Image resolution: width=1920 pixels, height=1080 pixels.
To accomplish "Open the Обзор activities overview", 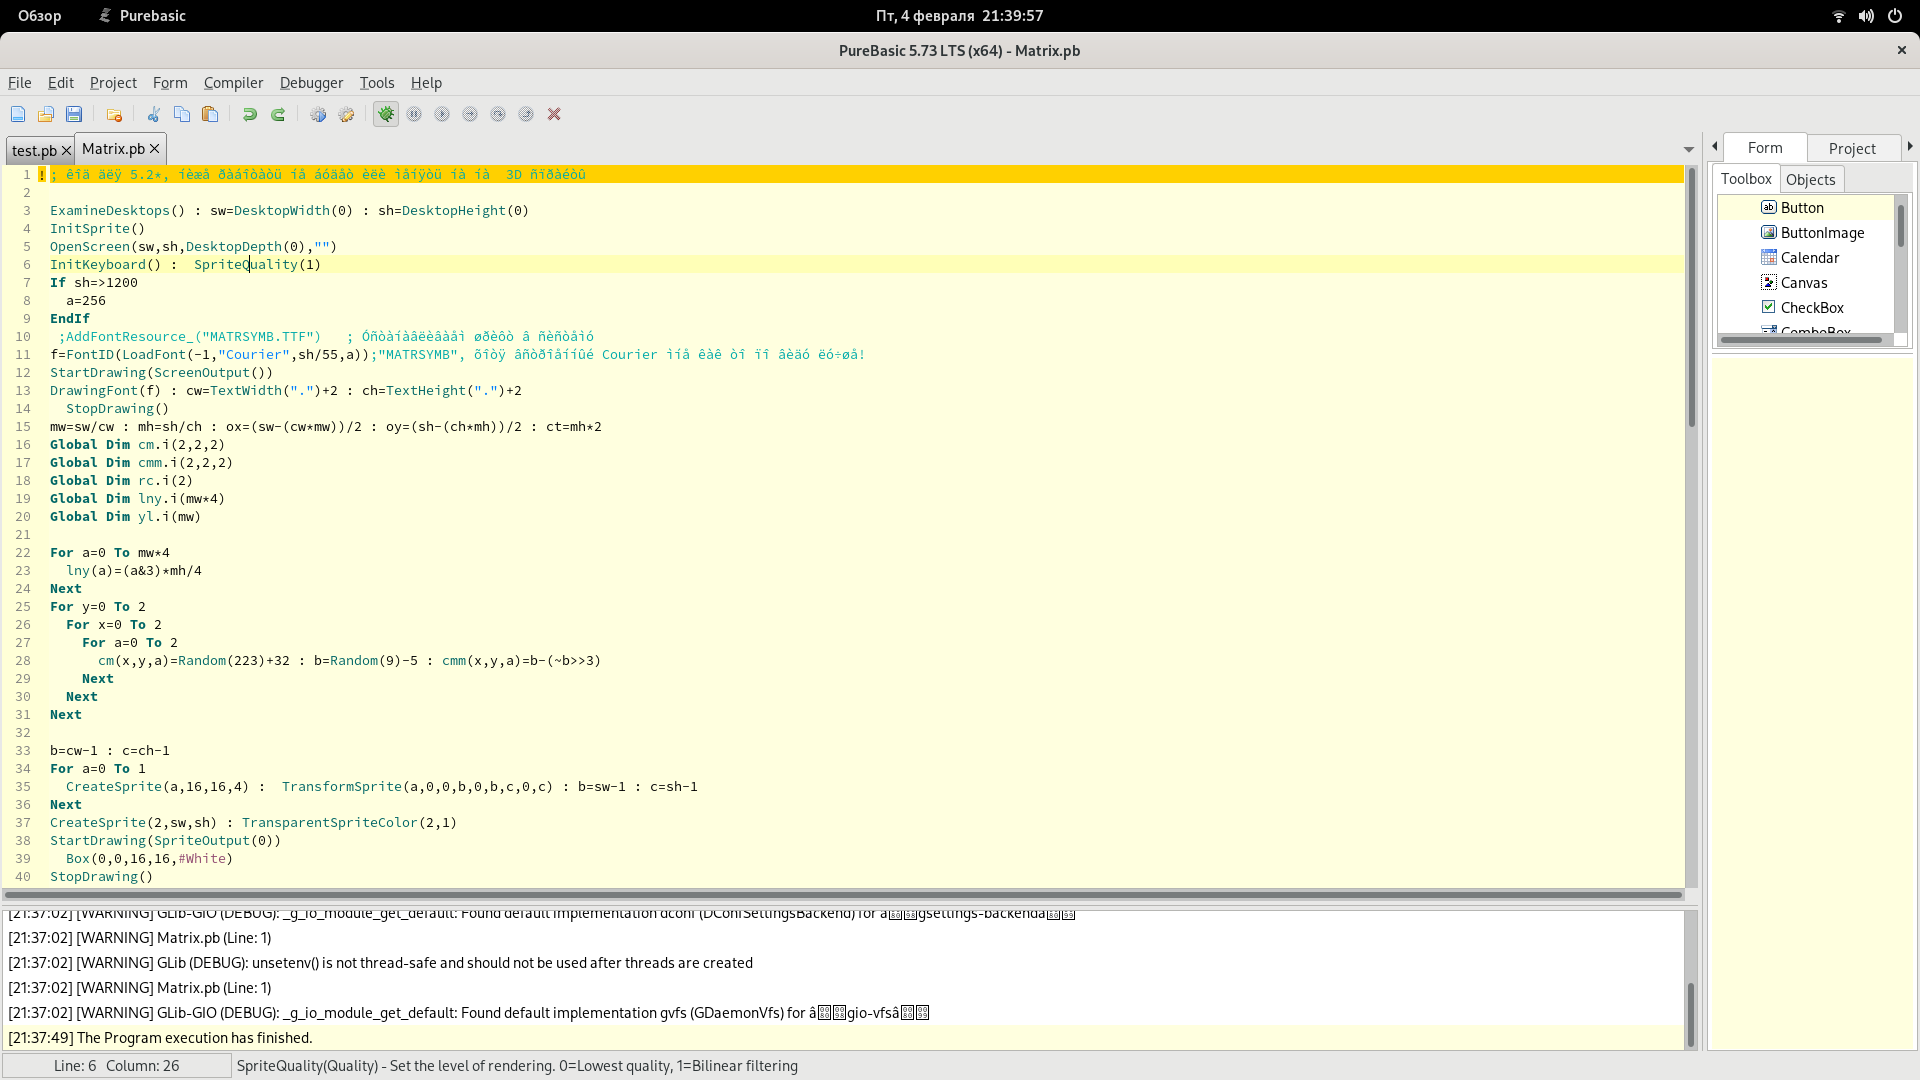I will click(x=40, y=16).
